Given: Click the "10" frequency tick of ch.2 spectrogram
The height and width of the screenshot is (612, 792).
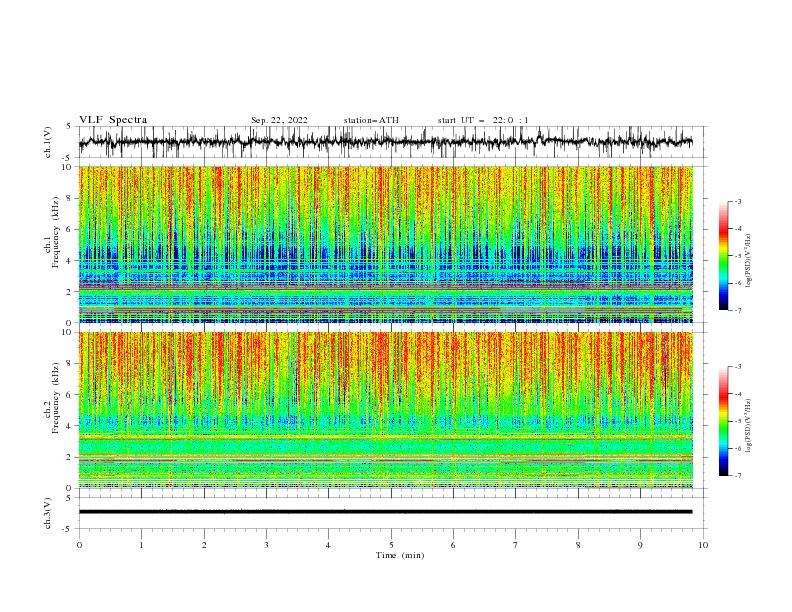Looking at the screenshot, I should [69, 332].
